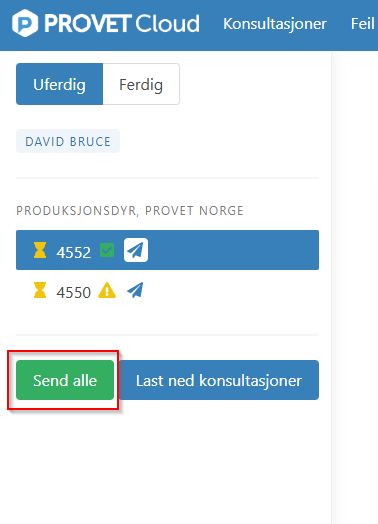Click the yellow warning triangle on 4550
Image resolution: width=378 pixels, height=524 pixels.
pos(107,290)
